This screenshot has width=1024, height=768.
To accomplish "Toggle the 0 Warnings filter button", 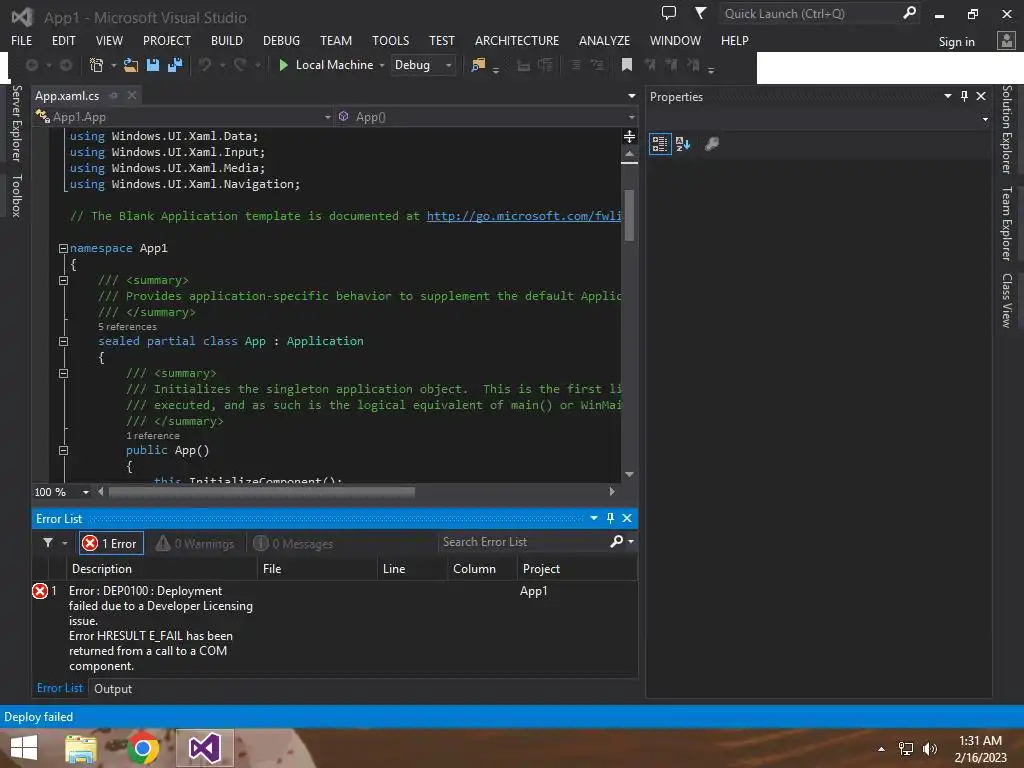I will pyautogui.click(x=195, y=543).
